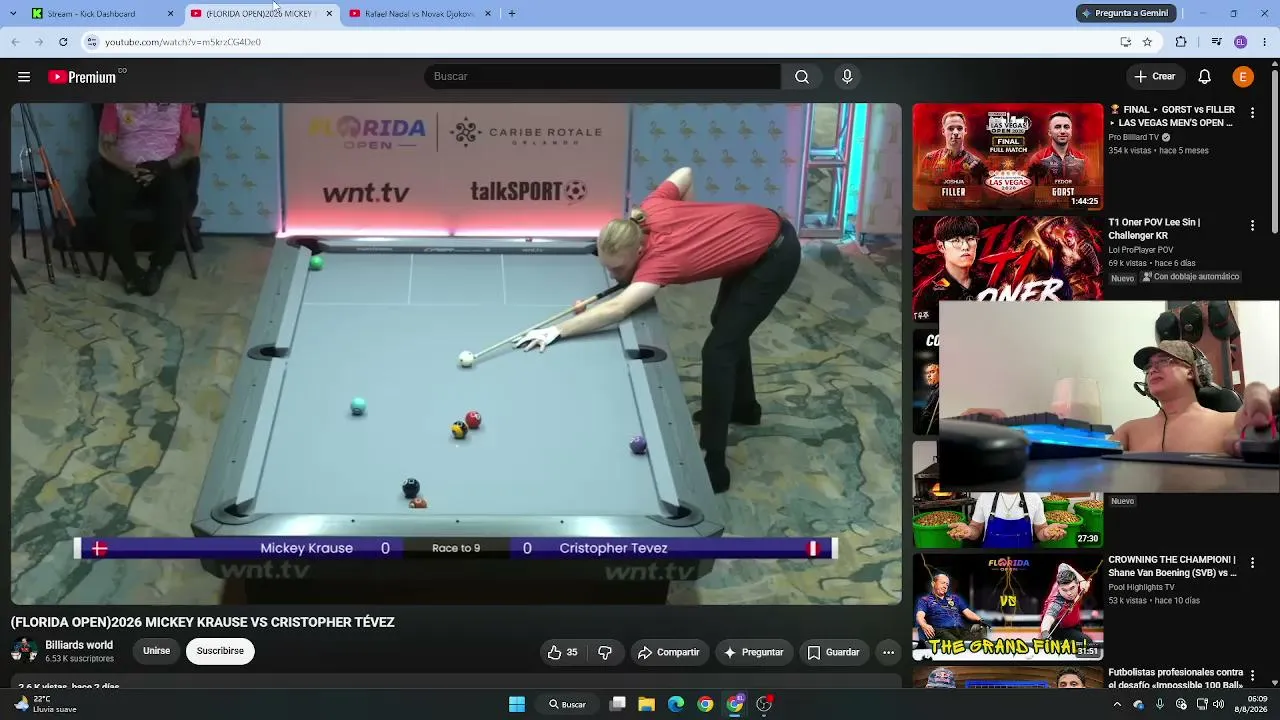Open the Pool Highlights TV channel name

coord(1141,587)
